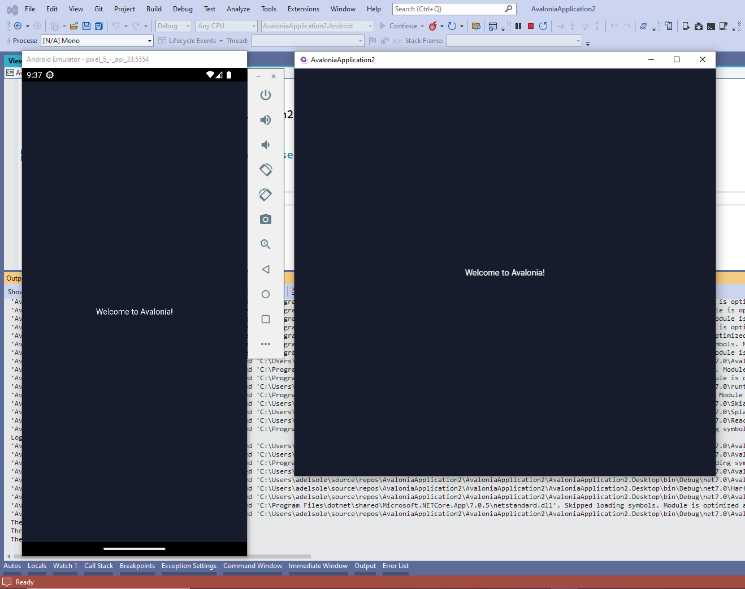Image resolution: width=745 pixels, height=589 pixels.
Task: Take emulator screenshot with camera icon
Action: click(266, 219)
